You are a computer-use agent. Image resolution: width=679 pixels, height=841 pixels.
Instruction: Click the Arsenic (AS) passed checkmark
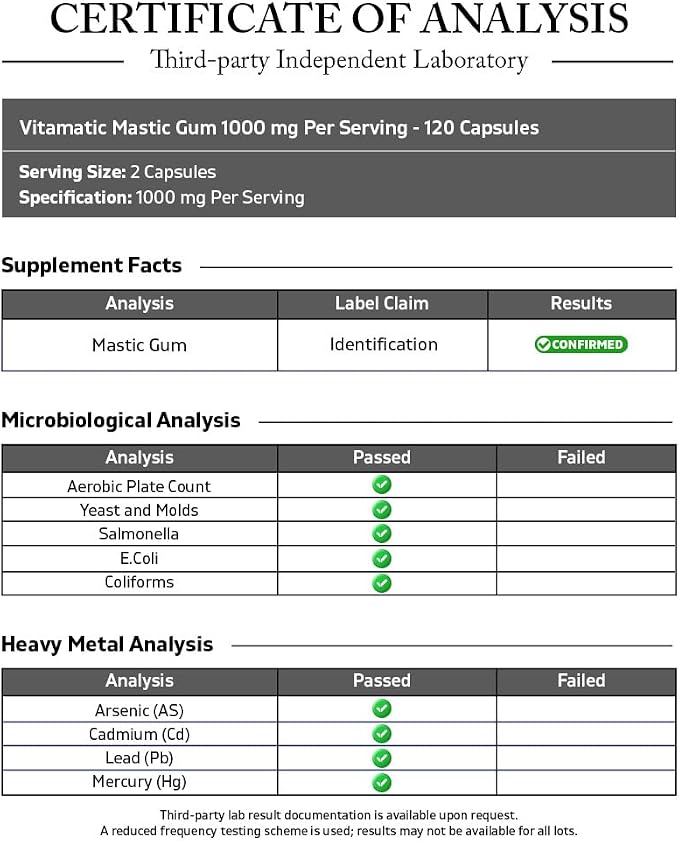pyautogui.click(x=382, y=709)
